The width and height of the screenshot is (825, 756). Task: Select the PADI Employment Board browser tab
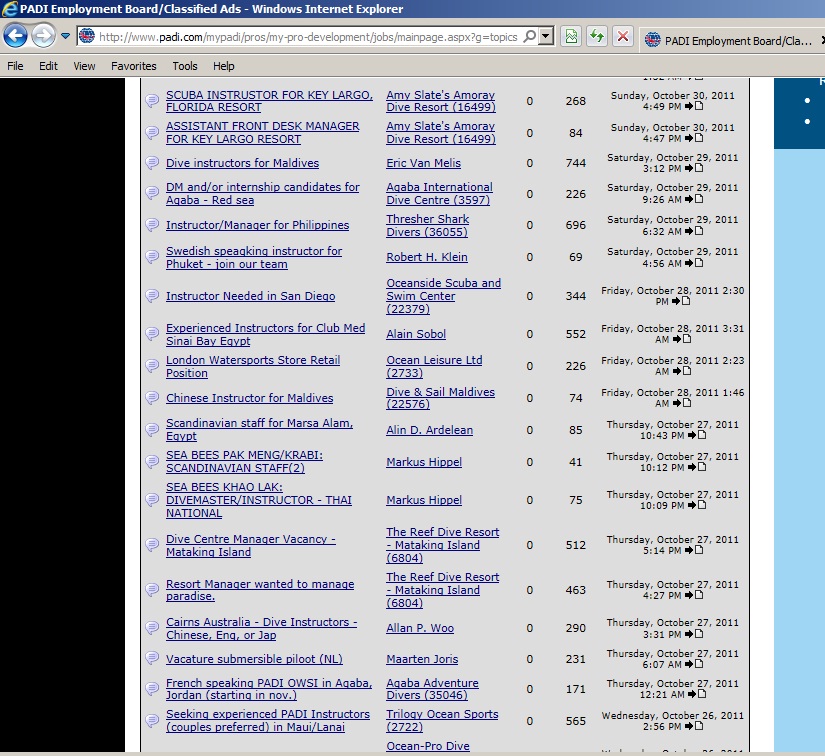click(731, 41)
